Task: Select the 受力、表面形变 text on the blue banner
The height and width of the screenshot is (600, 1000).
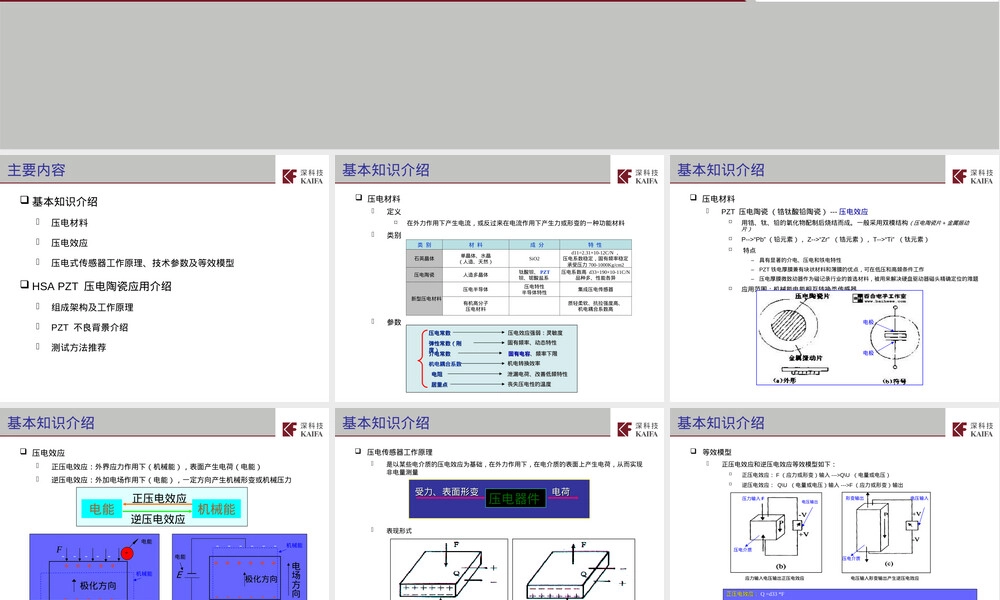Action: click(x=447, y=492)
